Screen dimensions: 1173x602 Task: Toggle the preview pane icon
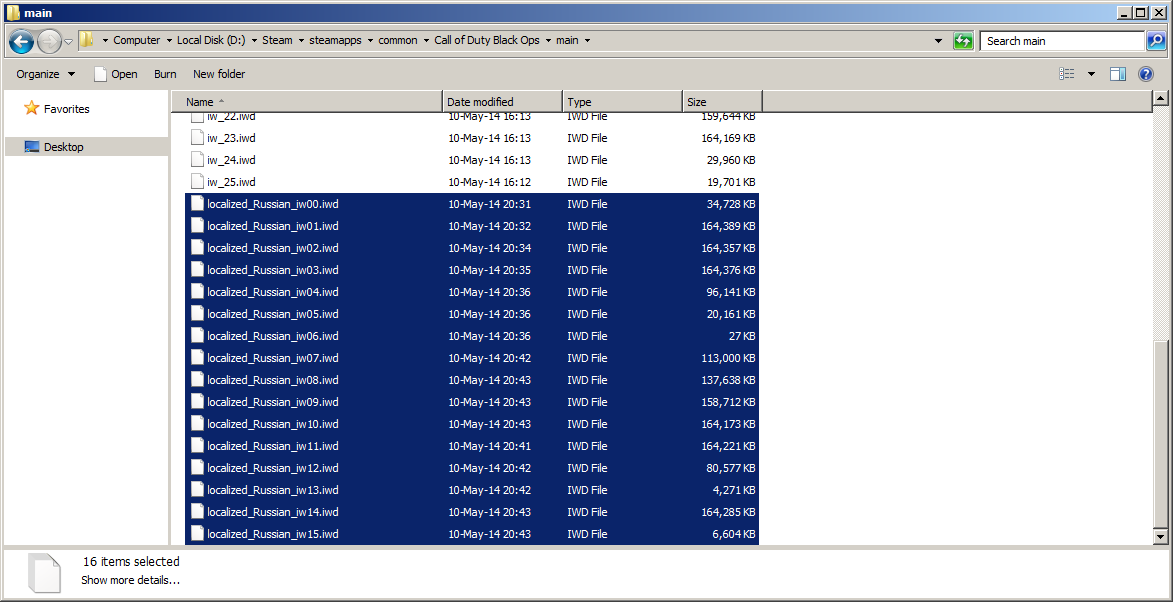click(1118, 74)
